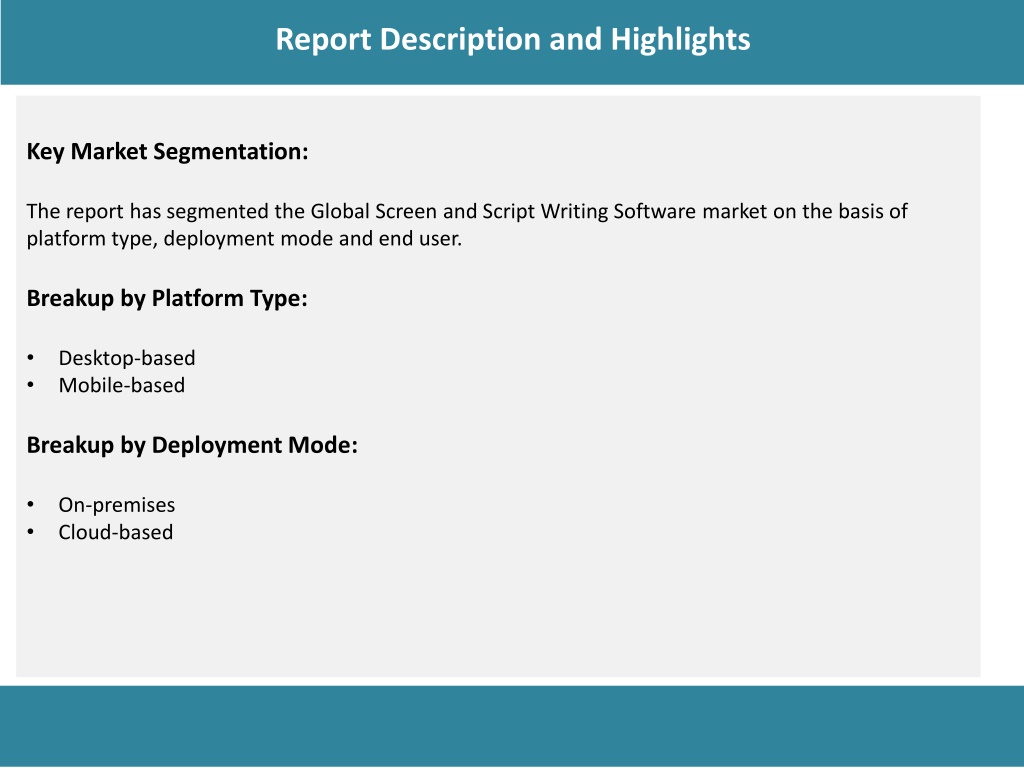The height and width of the screenshot is (768, 1024).
Task: Click the 'Report Description and Highlights' title
Action: (513, 39)
